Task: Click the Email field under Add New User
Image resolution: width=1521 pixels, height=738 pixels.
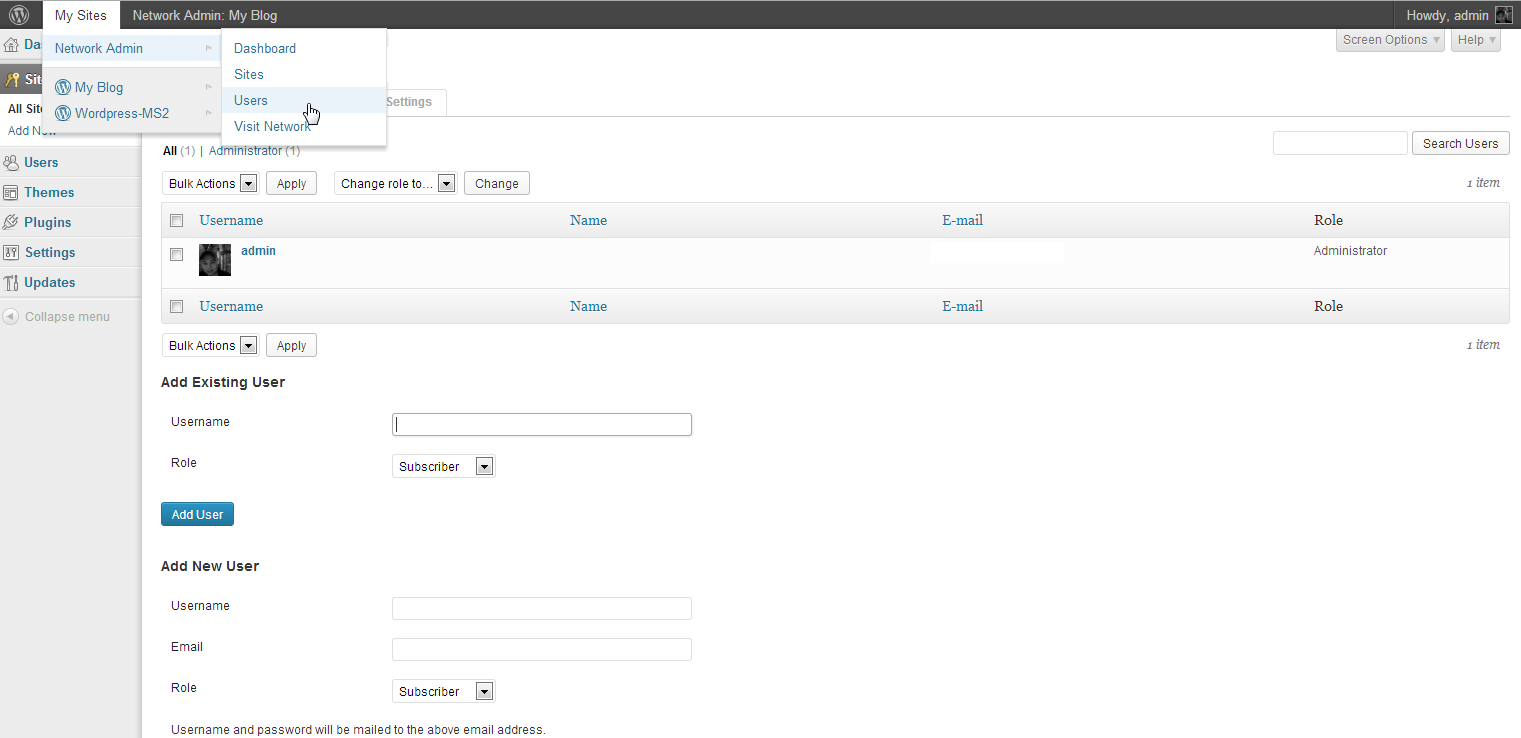Action: click(x=541, y=650)
